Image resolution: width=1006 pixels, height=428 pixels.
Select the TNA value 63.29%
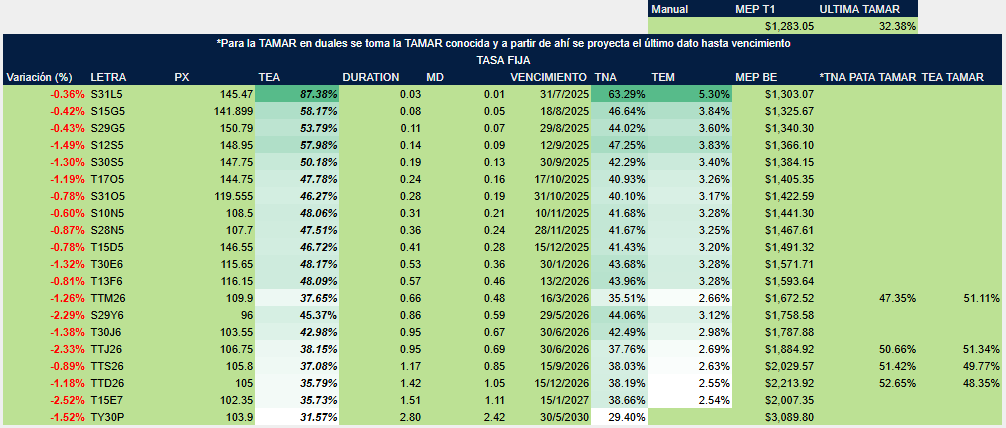(x=618, y=94)
